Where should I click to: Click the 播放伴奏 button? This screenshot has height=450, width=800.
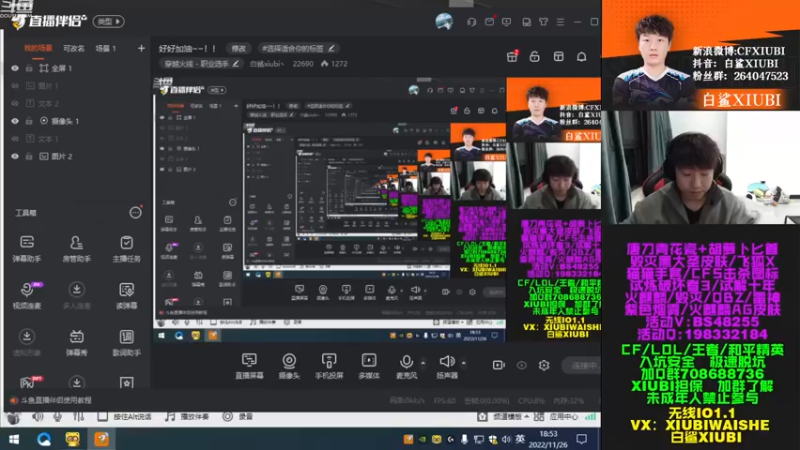pos(187,417)
